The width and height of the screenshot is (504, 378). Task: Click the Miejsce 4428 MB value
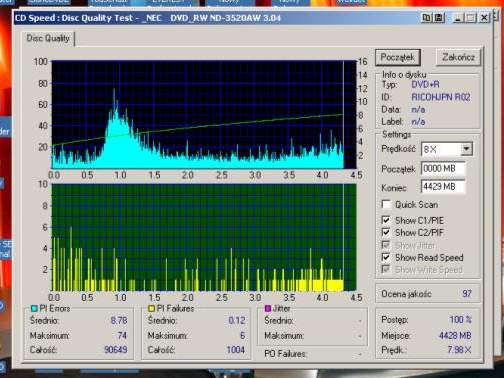pos(455,335)
